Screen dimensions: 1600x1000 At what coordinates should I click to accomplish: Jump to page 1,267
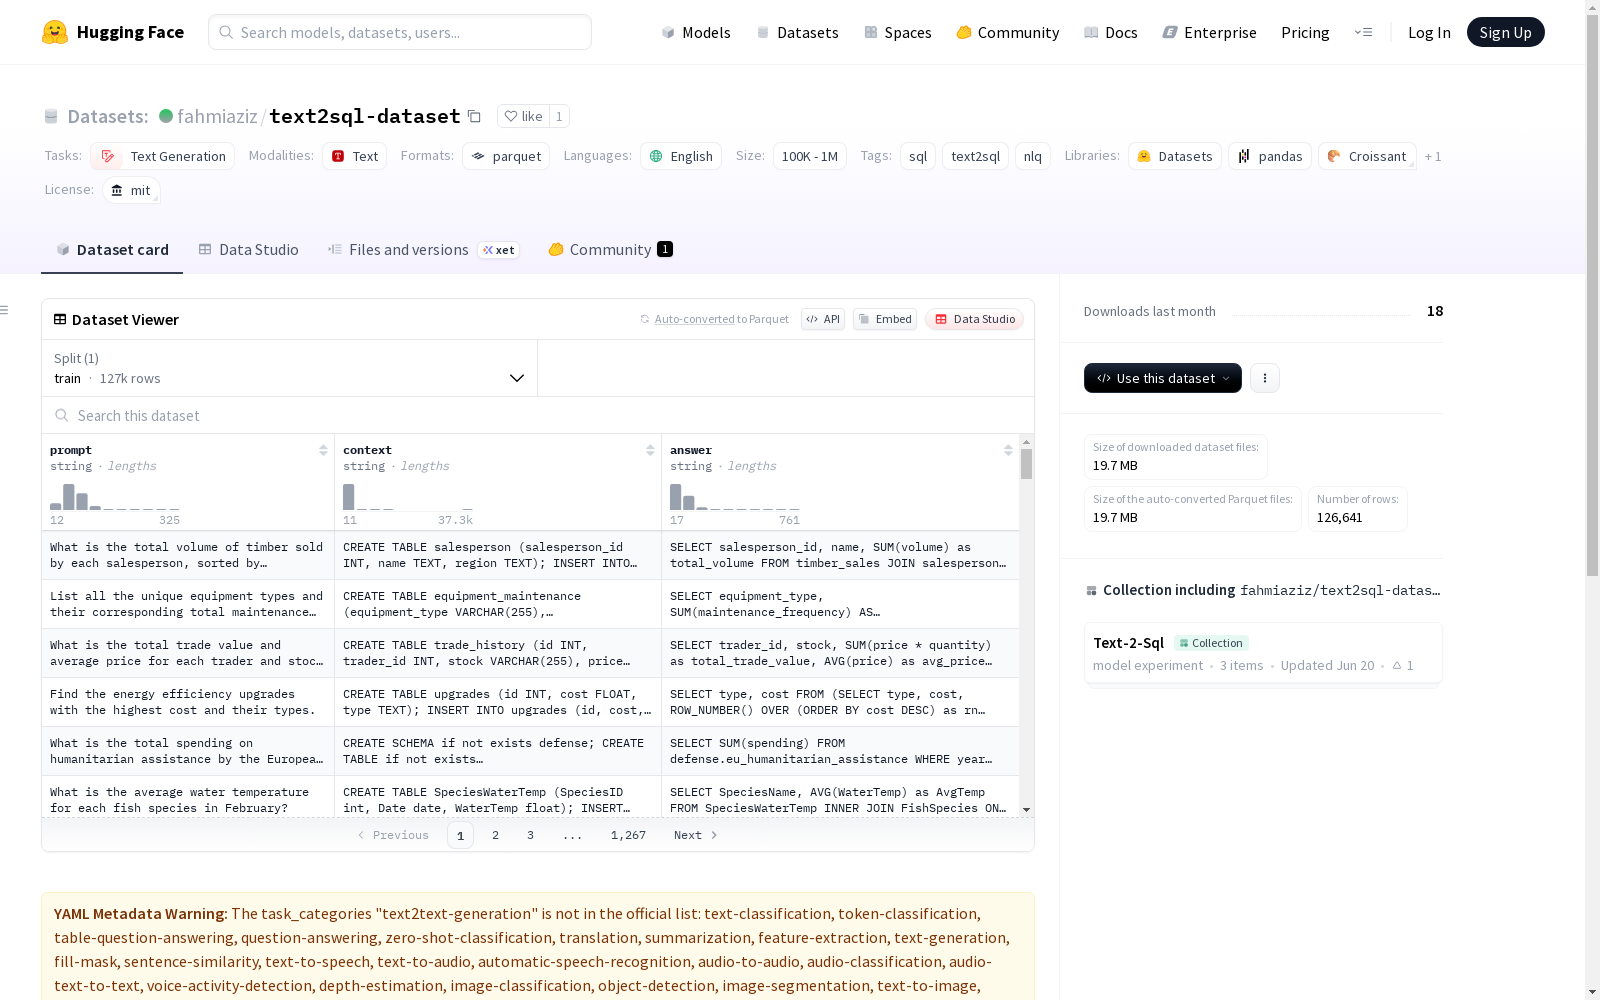[628, 835]
